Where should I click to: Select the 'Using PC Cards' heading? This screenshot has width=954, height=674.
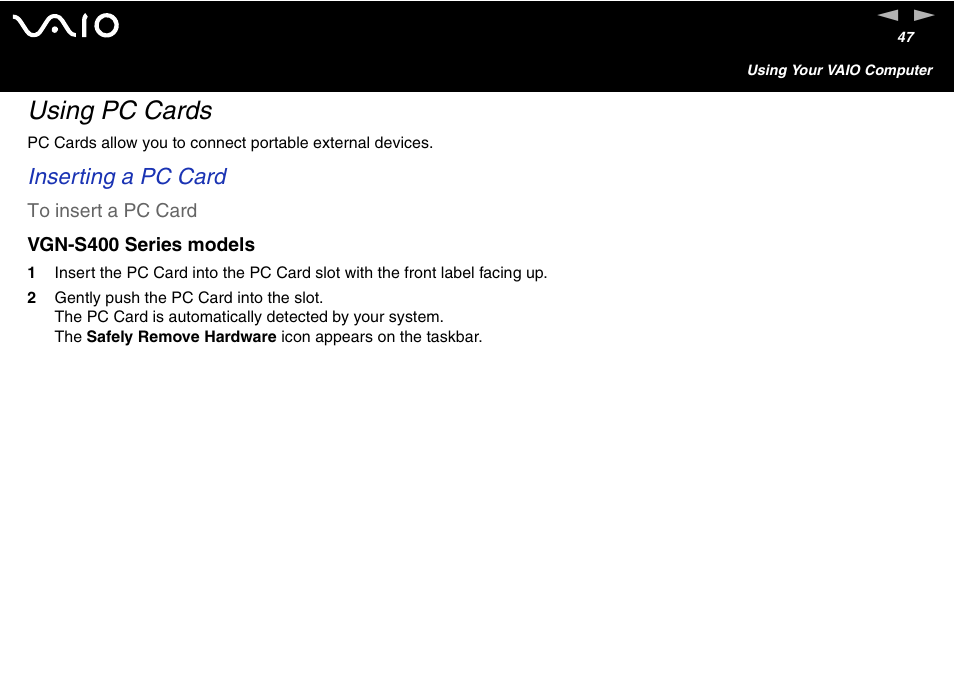tap(120, 111)
